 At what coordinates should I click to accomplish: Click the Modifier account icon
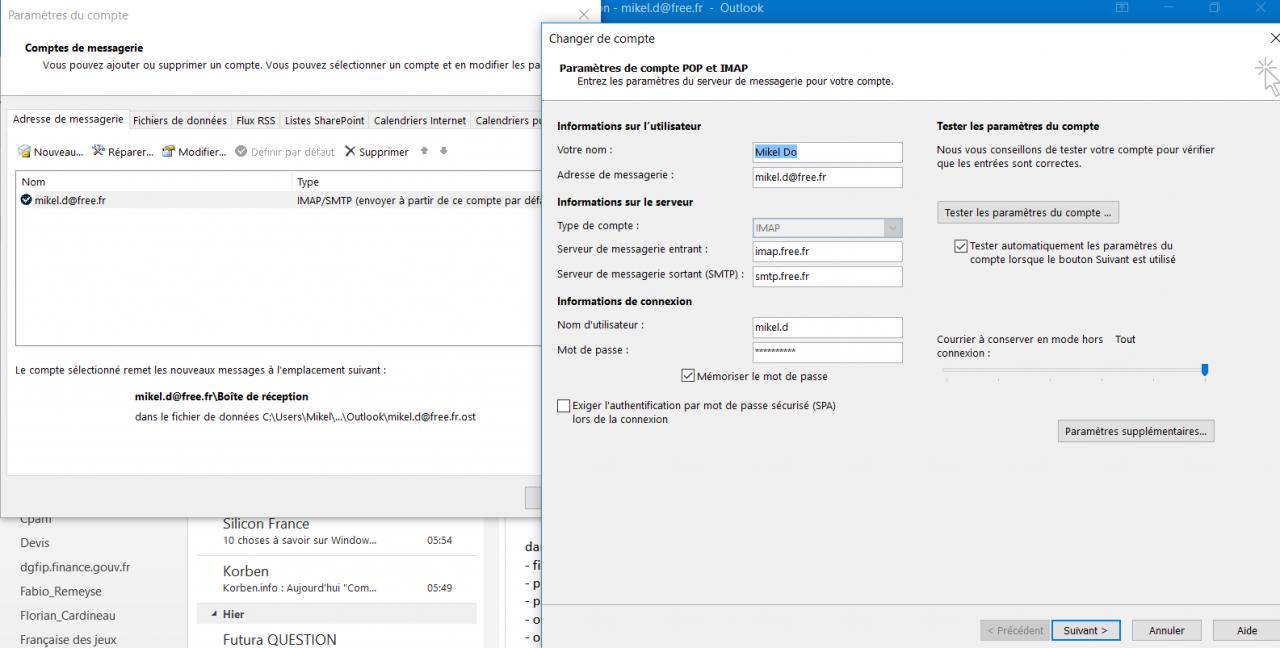pos(169,152)
